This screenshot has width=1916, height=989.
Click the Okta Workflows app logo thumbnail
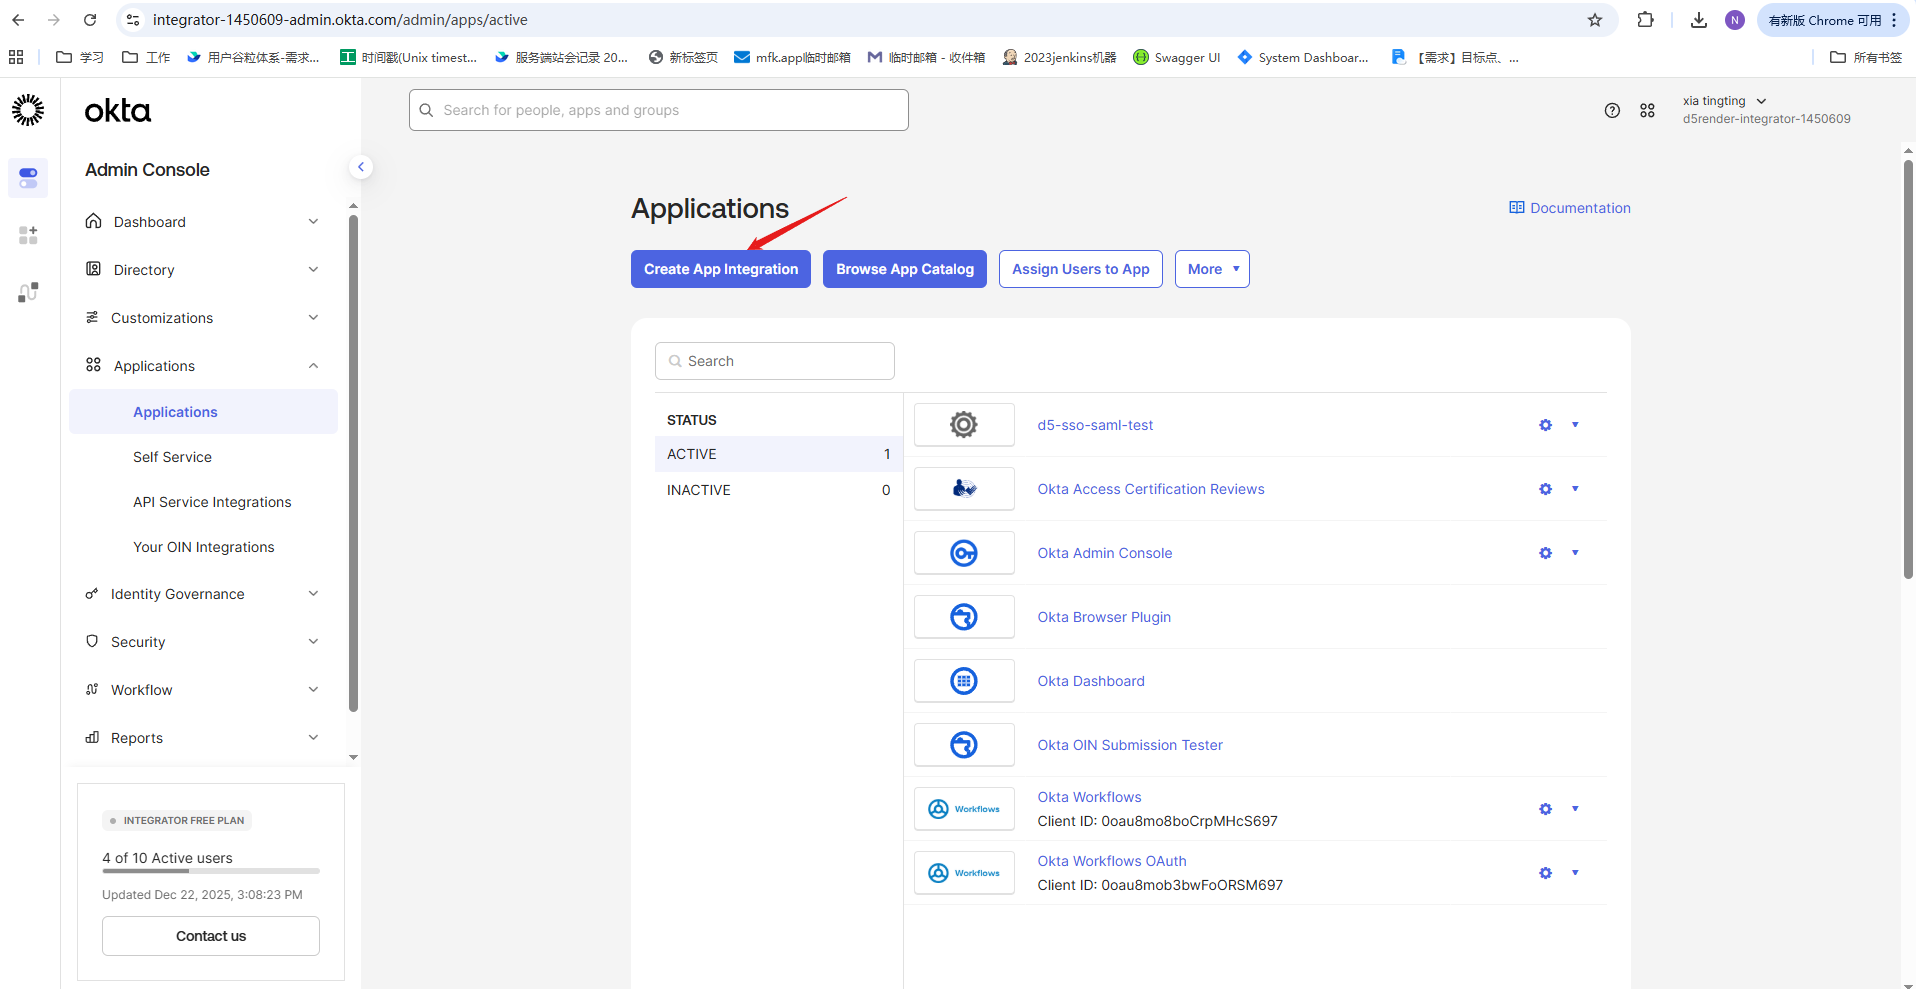point(964,809)
